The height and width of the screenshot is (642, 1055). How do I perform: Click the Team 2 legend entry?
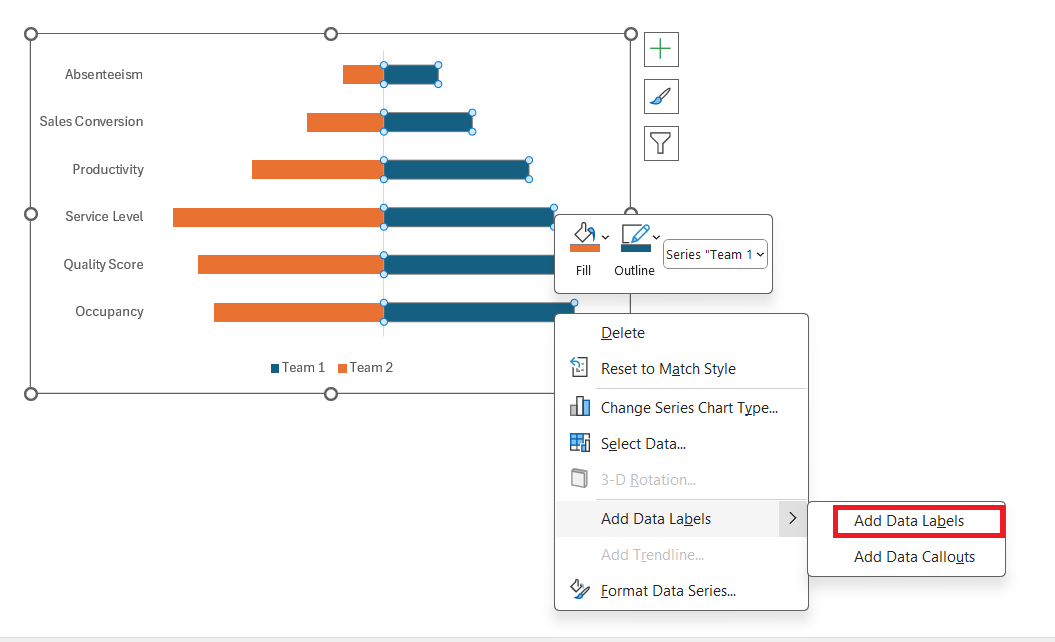point(365,368)
